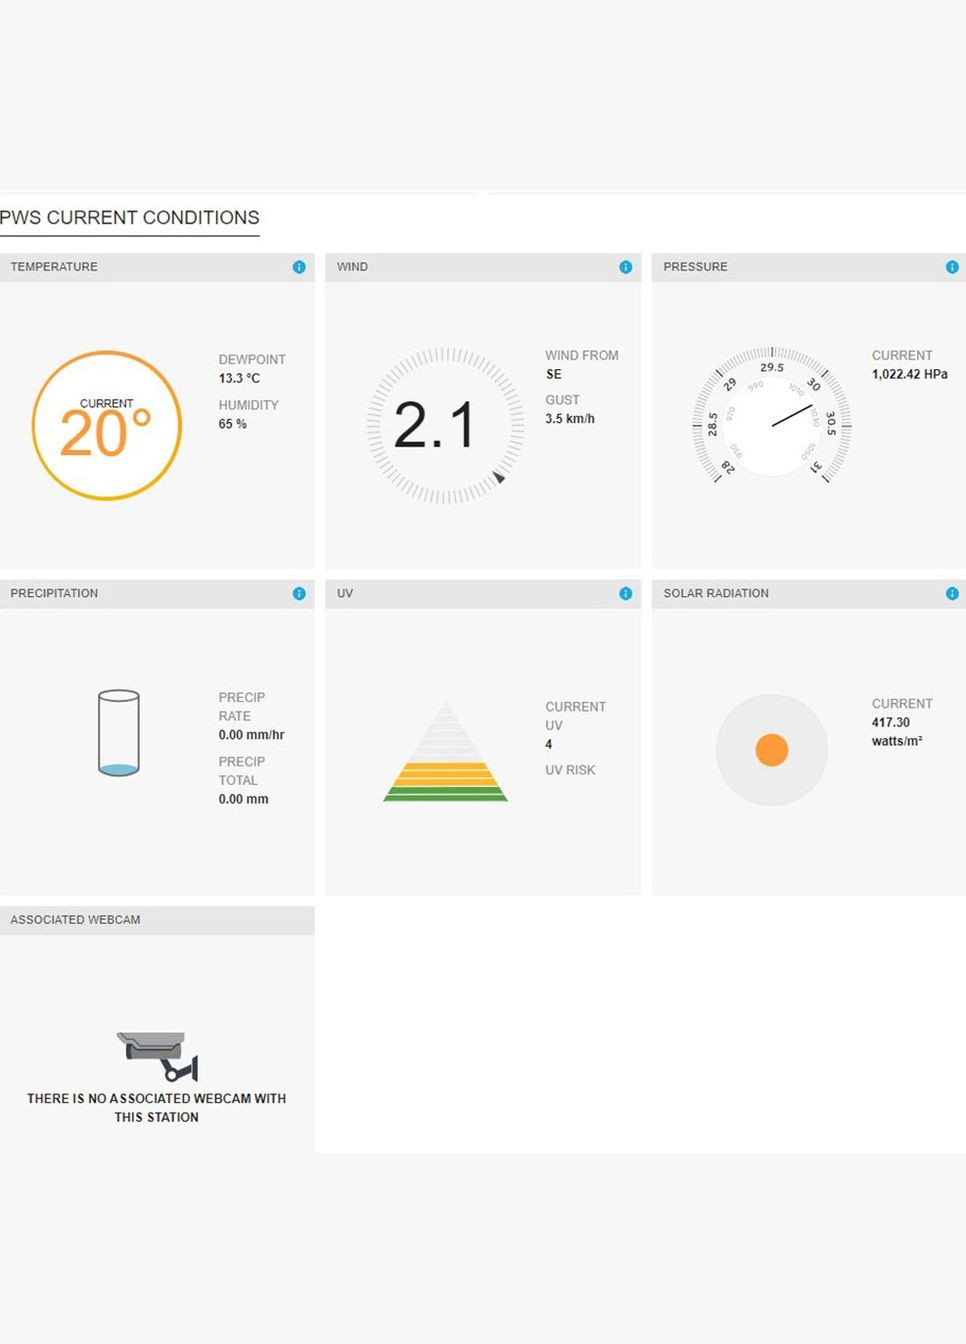Click the orange current temperature circle
966x1344 pixels.
point(107,426)
